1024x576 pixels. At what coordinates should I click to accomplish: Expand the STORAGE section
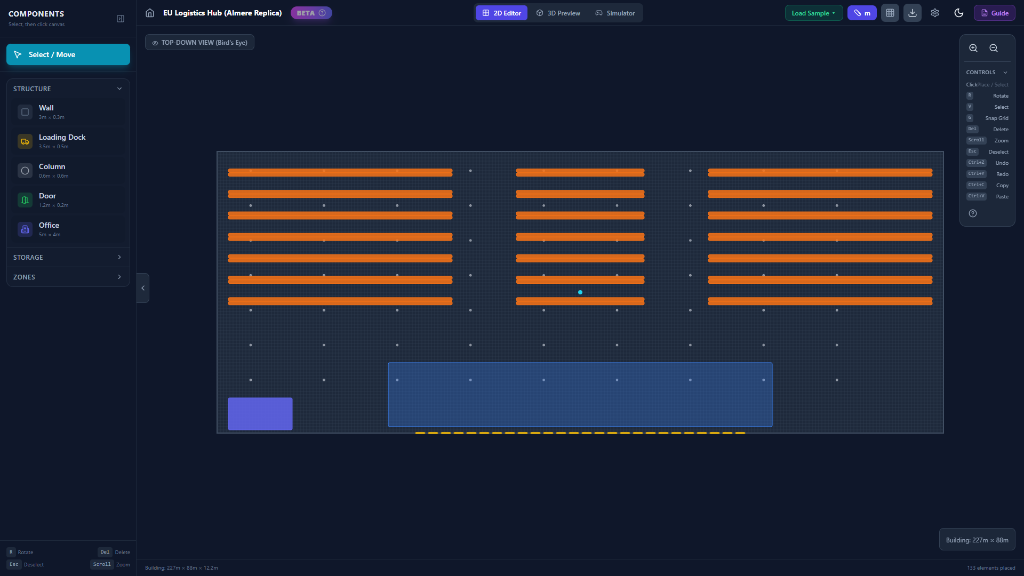[67, 257]
